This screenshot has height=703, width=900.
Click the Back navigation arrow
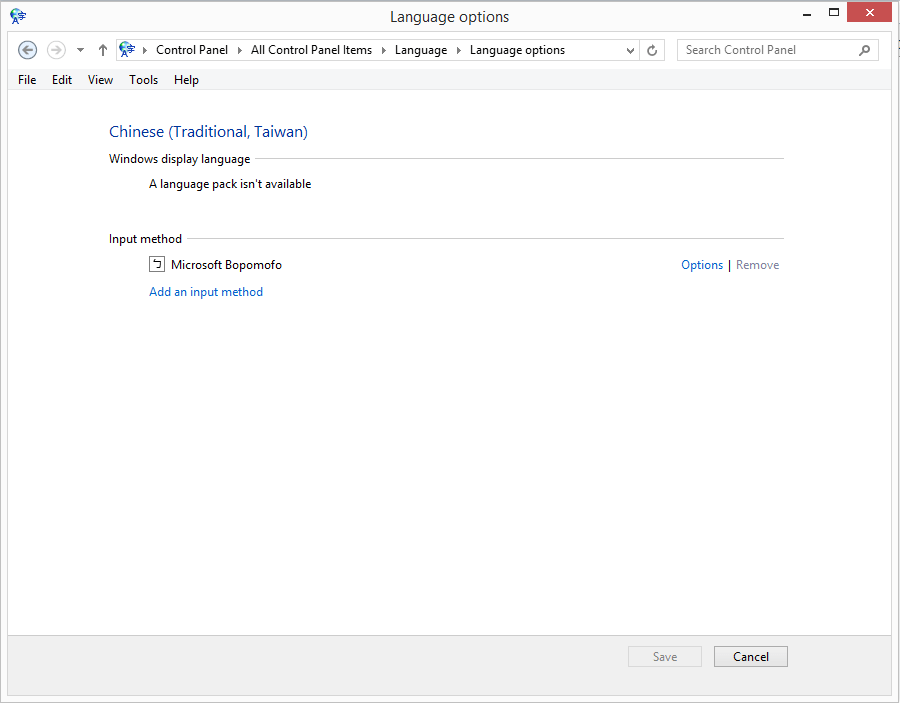click(x=28, y=50)
